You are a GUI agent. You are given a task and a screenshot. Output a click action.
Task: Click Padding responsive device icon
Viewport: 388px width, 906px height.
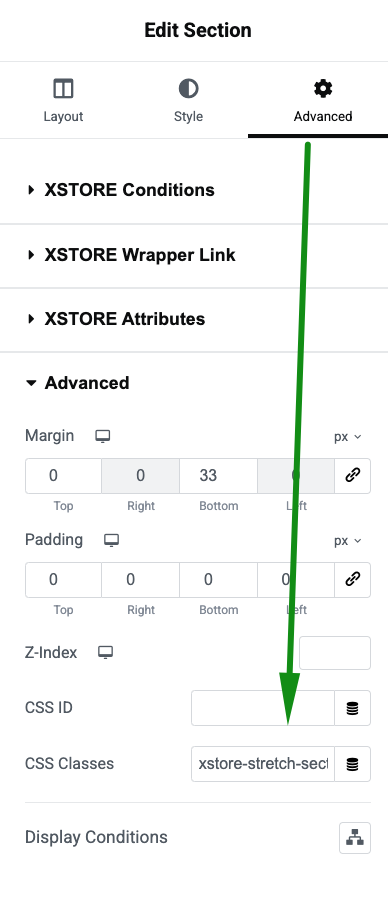tap(111, 540)
